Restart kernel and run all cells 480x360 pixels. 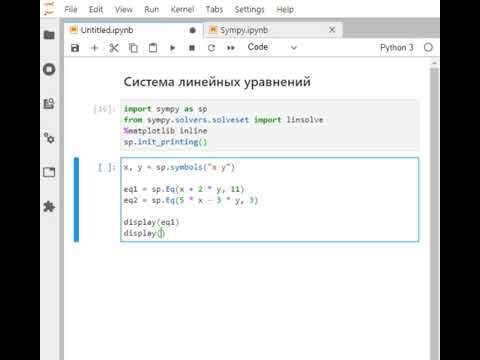pyautogui.click(x=231, y=48)
